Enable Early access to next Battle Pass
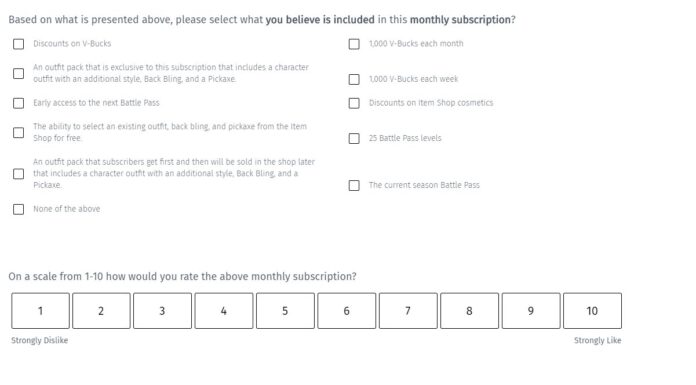The width and height of the screenshot is (696, 385). [18, 103]
